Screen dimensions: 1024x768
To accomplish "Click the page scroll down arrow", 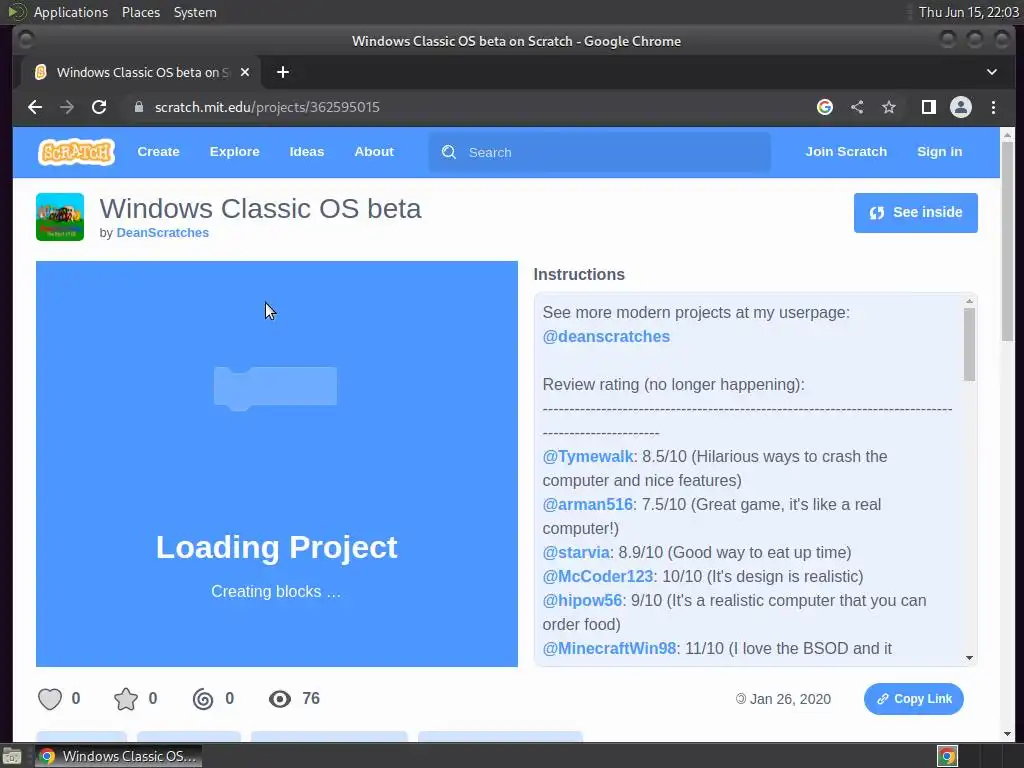I will 1007,734.
